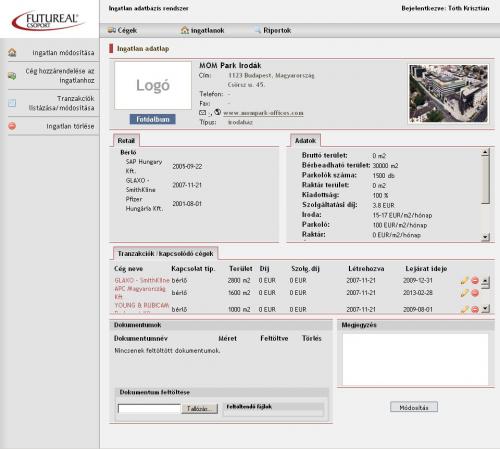Click the document icon beside Tranzakciók listázása/módosítása
The image size is (500, 449).
click(x=12, y=103)
